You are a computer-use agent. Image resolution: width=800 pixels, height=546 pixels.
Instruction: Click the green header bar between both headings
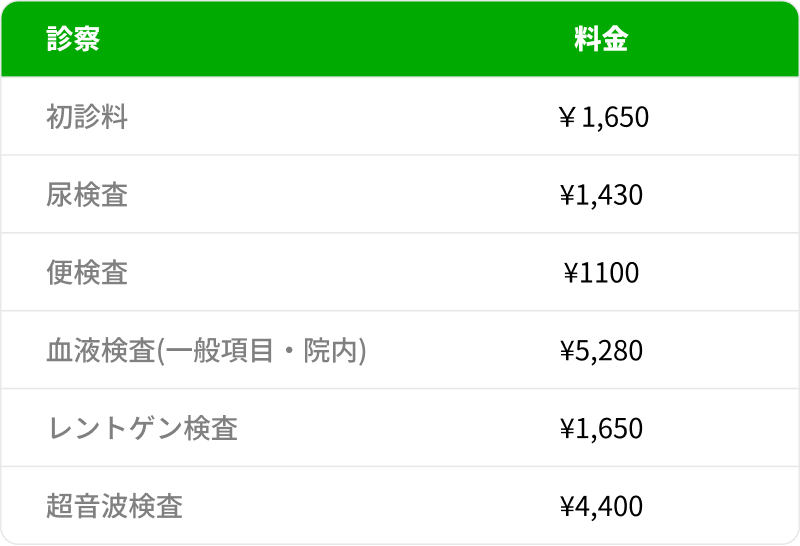[x=330, y=39]
